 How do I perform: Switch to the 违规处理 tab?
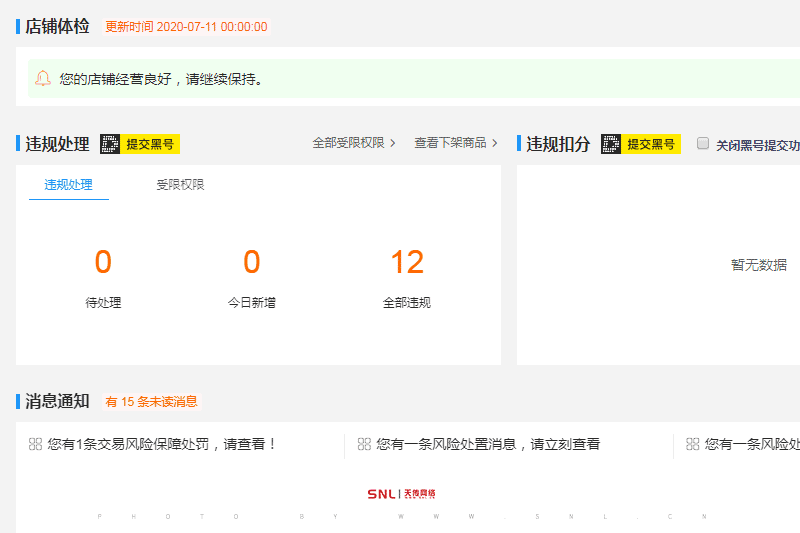68,185
